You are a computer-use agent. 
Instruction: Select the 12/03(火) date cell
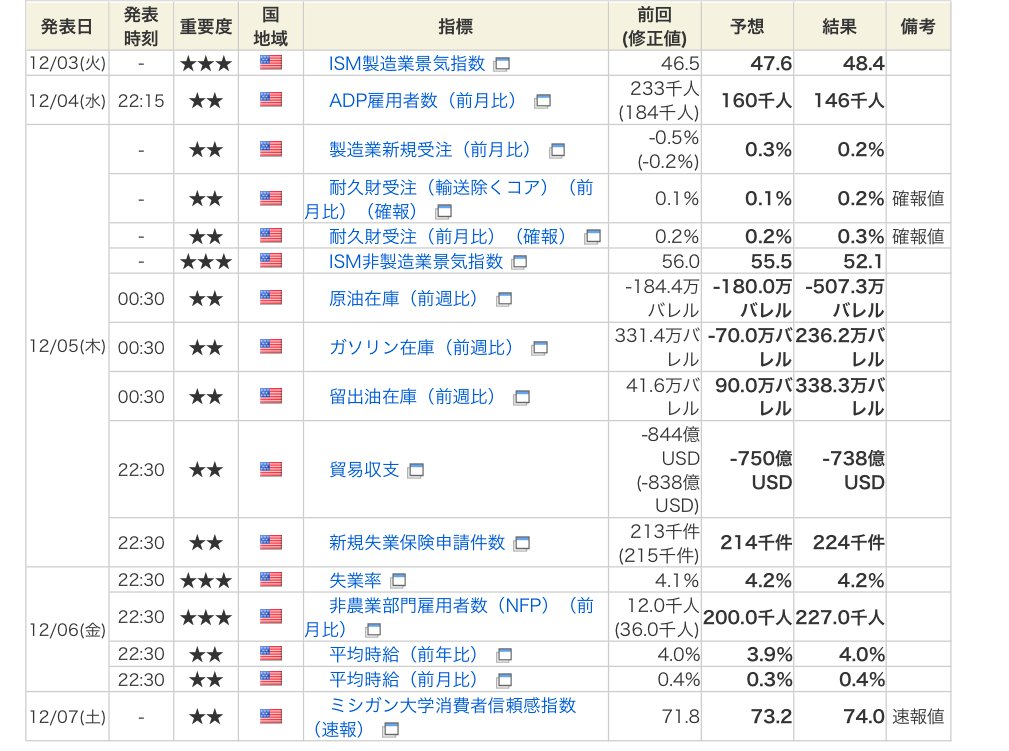click(67, 63)
